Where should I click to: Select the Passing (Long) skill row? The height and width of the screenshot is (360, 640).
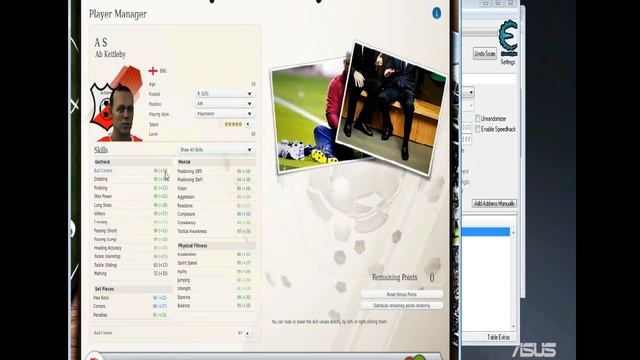point(131,240)
